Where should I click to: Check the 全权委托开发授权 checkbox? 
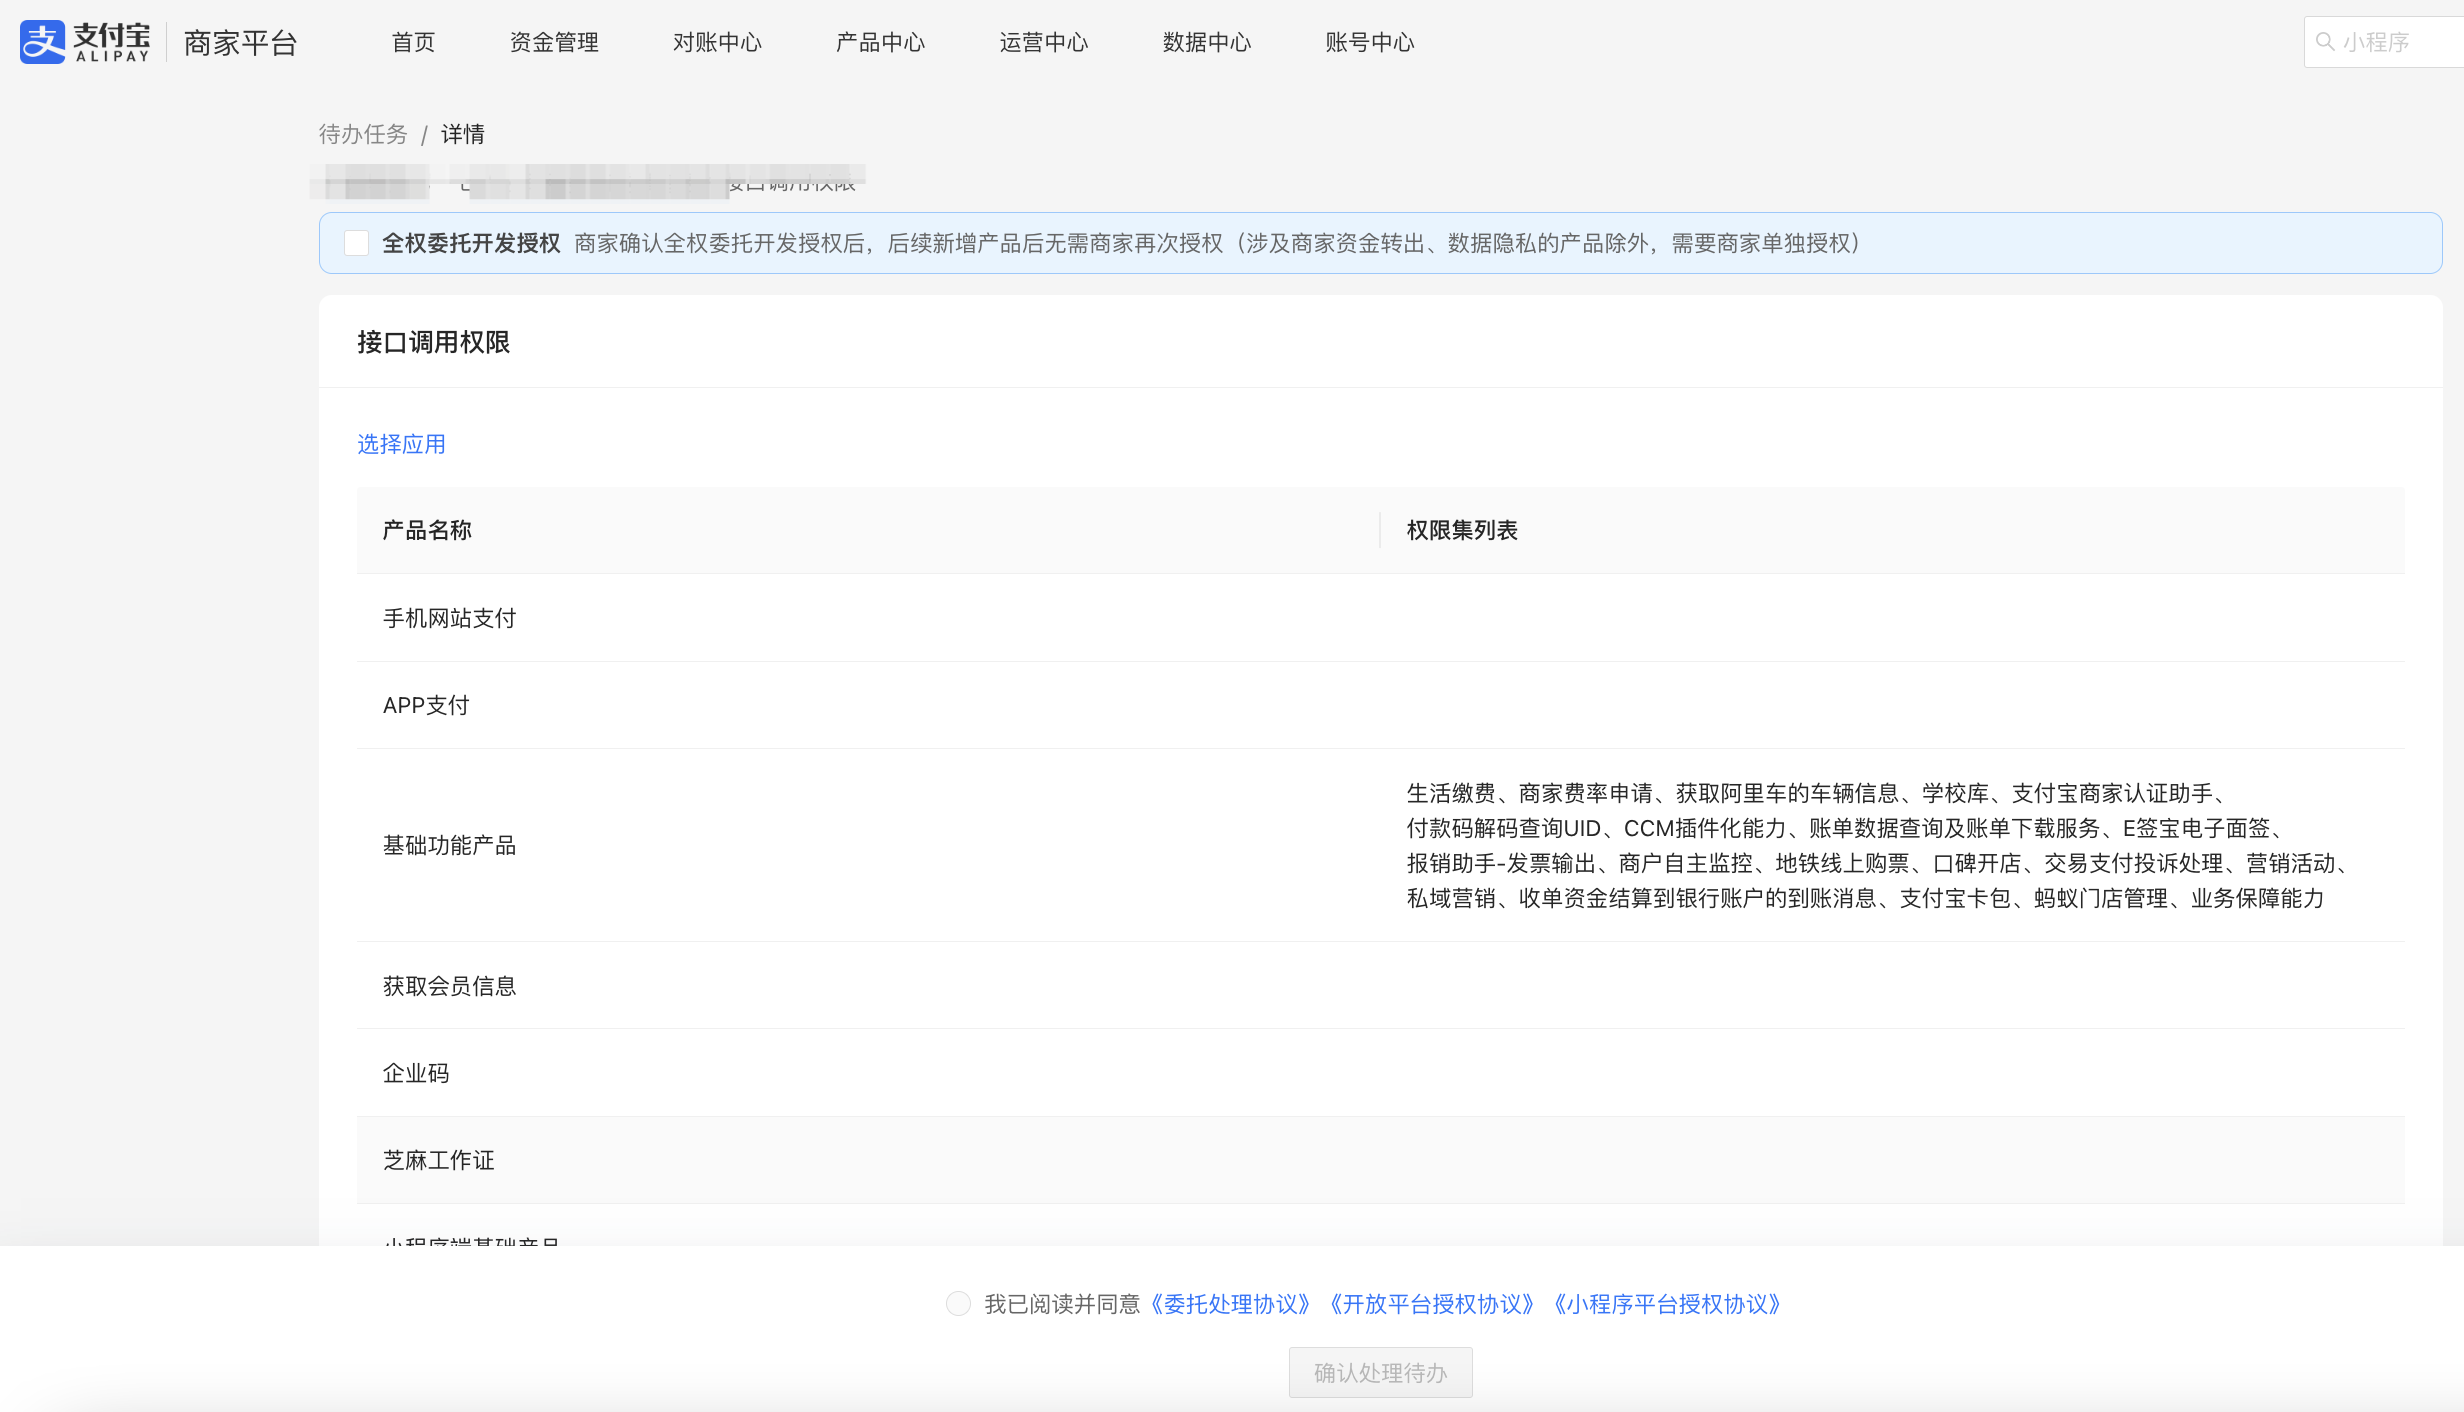coord(356,243)
